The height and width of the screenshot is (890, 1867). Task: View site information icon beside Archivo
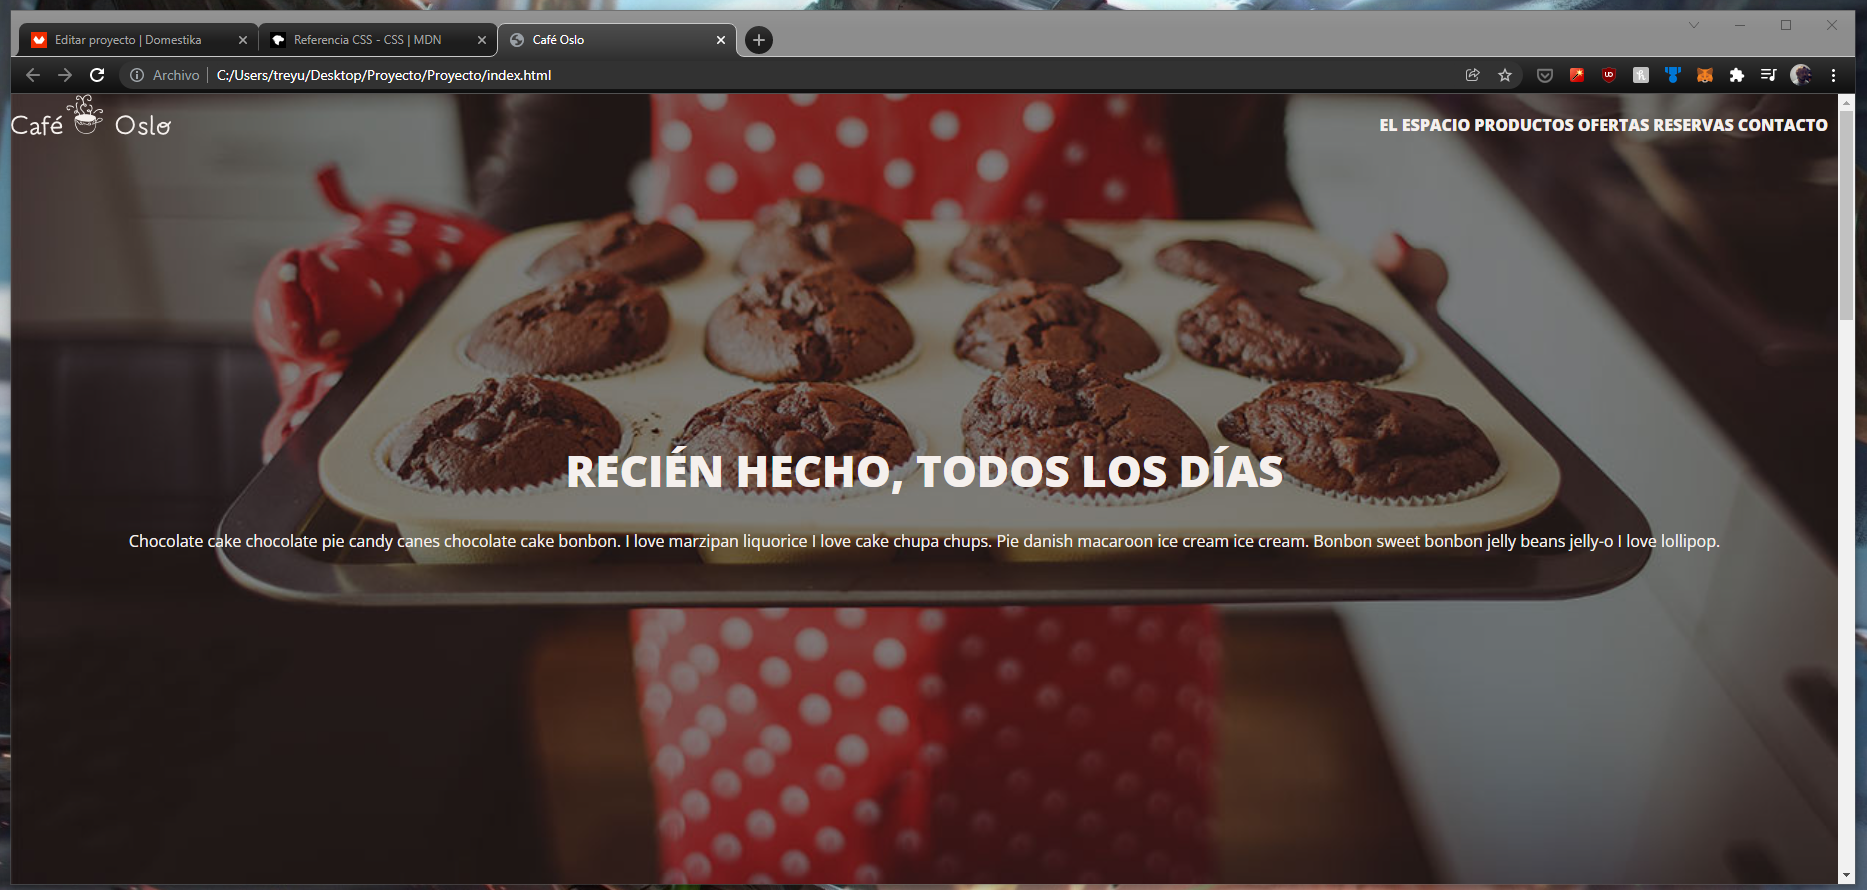pos(137,75)
